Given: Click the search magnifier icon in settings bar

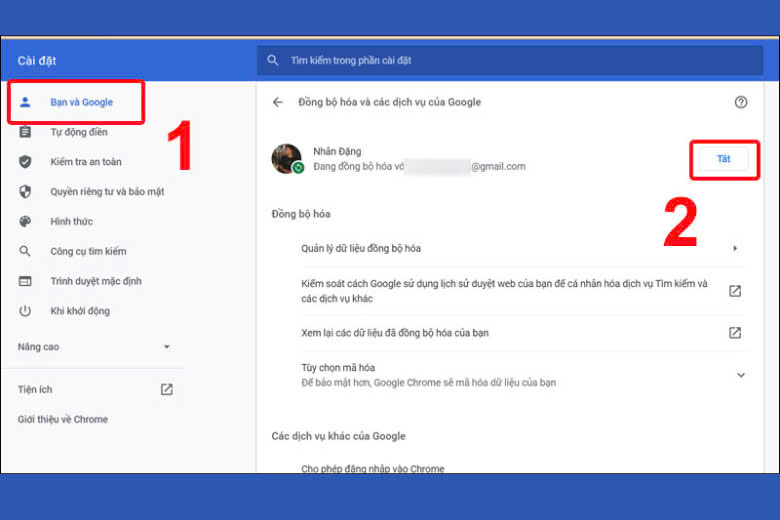Looking at the screenshot, I should tap(273, 60).
